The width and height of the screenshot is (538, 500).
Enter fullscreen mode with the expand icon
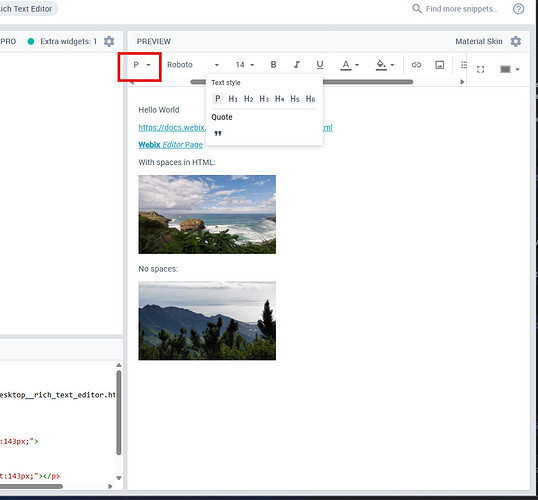pyautogui.click(x=480, y=69)
